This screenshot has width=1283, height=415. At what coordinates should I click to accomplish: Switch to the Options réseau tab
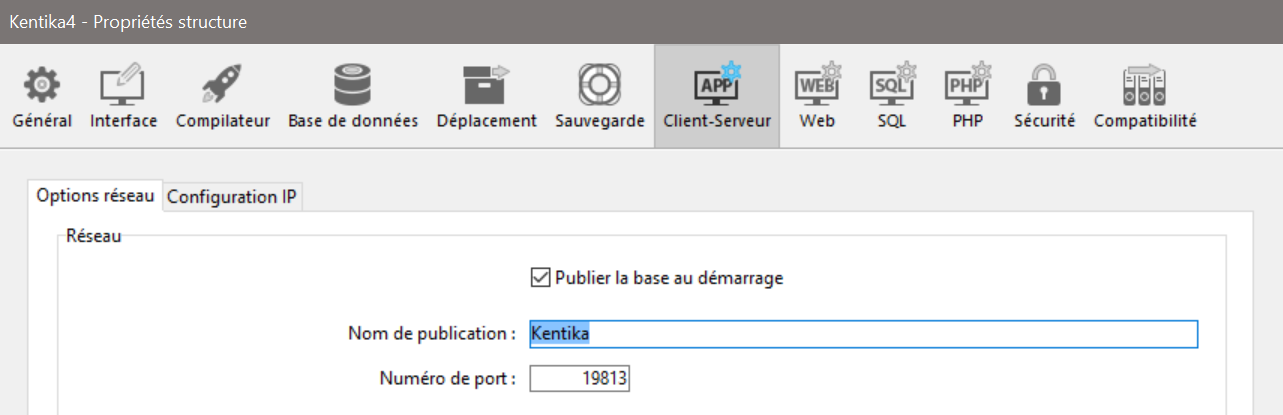(95, 196)
